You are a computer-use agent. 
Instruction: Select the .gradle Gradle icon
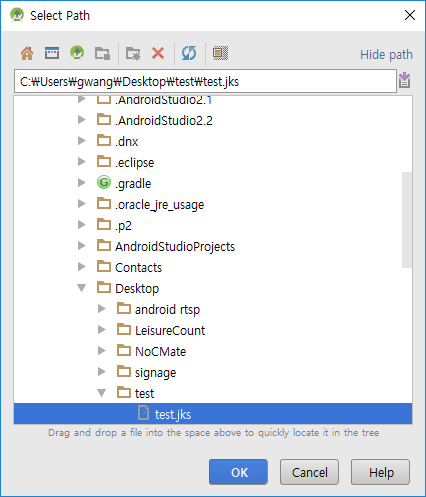coord(104,183)
